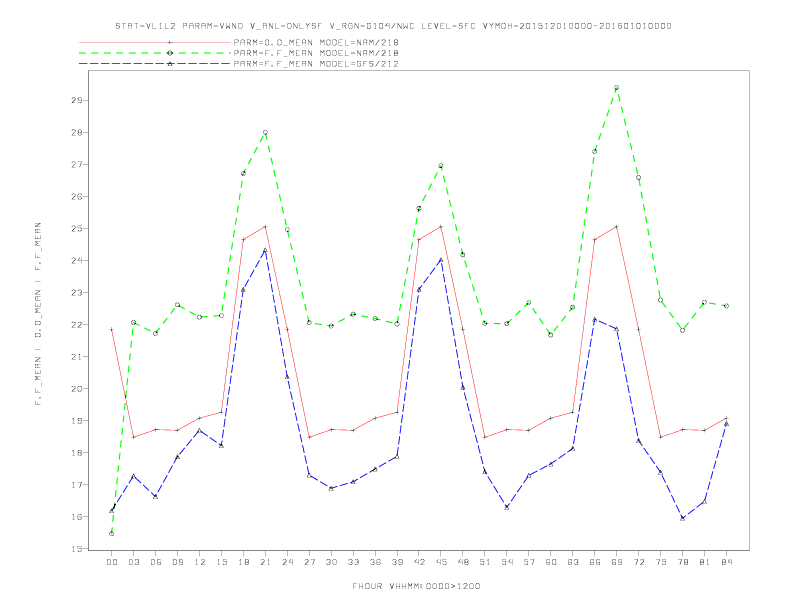Click x-axis tick label 09
792x612 pixels.
point(177,562)
